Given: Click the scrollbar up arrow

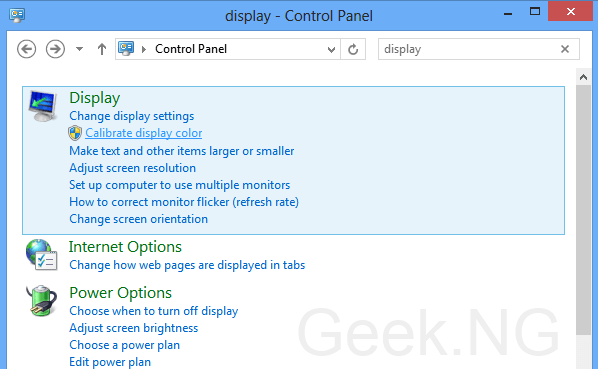Looking at the screenshot, I should click(x=583, y=77).
